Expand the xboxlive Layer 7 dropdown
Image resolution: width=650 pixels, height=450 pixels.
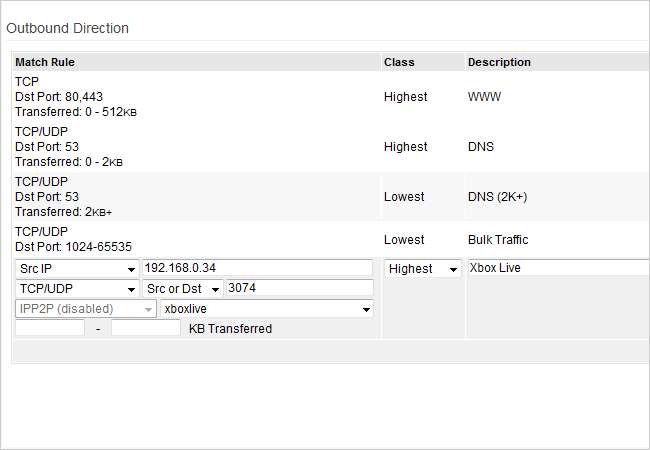(x=267, y=309)
